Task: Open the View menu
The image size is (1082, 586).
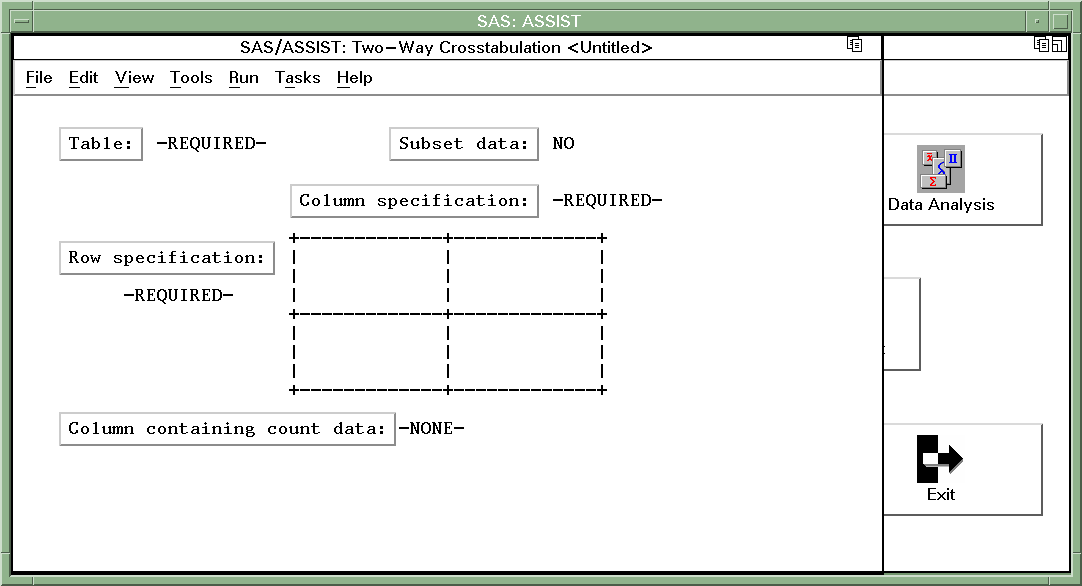Action: click(x=134, y=78)
